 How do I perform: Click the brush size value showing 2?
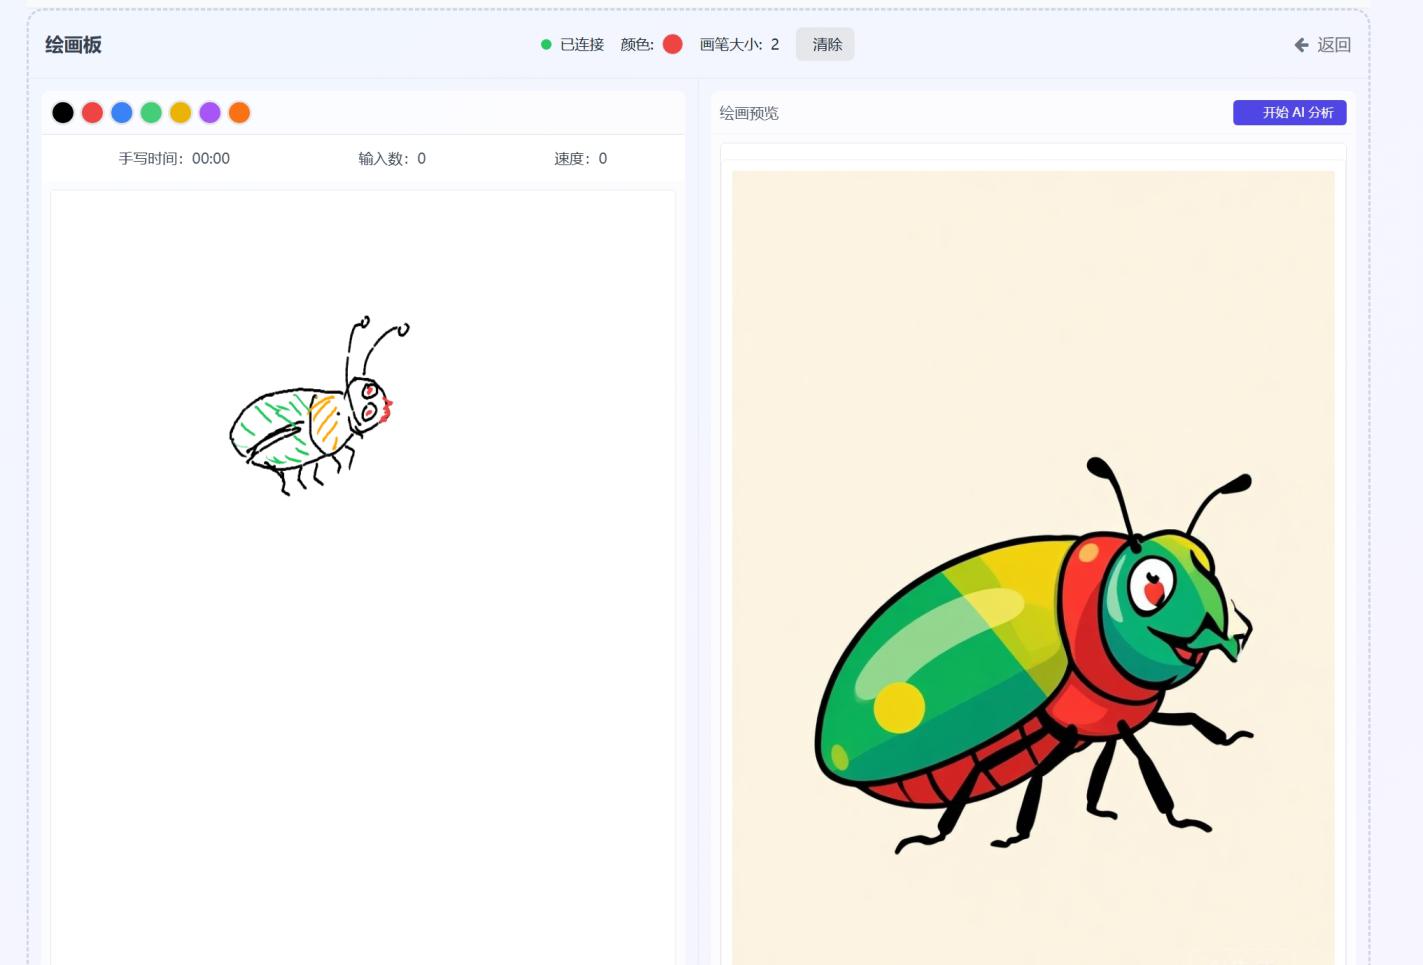[774, 44]
